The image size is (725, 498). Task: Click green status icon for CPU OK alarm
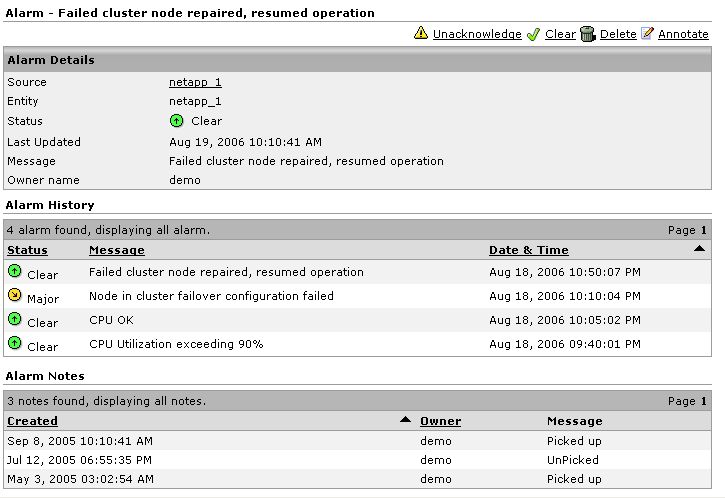click(14, 319)
